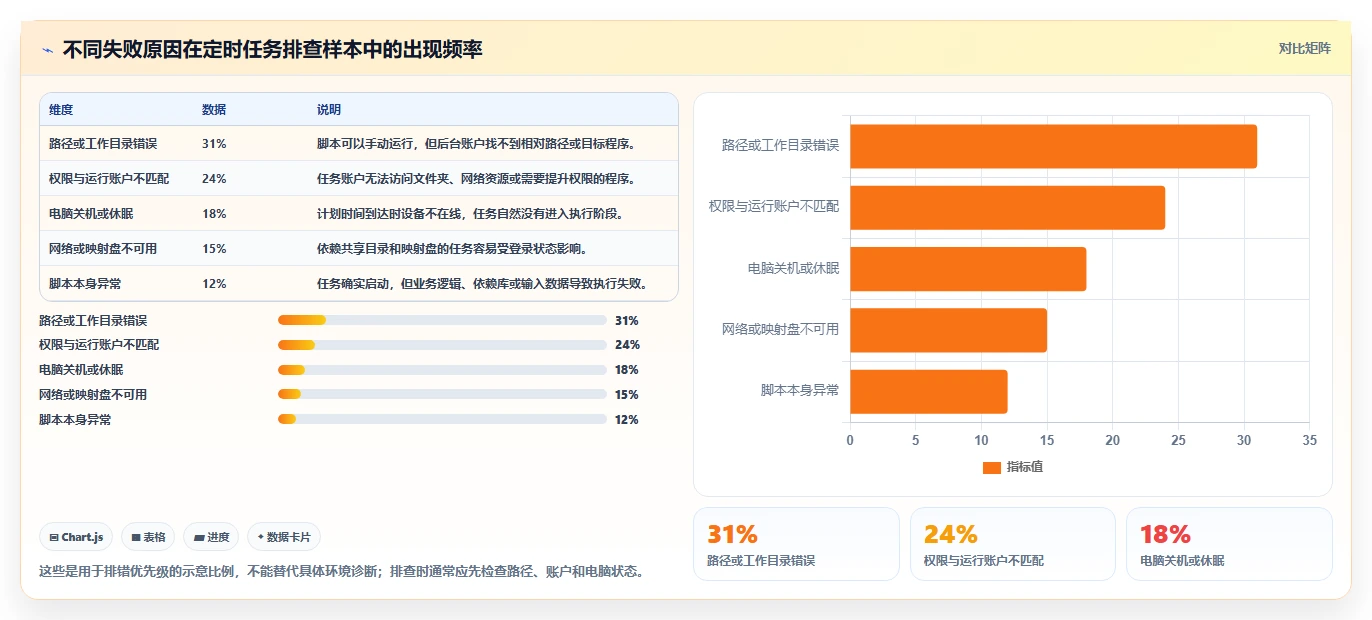Click the title 不同失败原因在定时任务排查样本中的出现频率

[273, 49]
